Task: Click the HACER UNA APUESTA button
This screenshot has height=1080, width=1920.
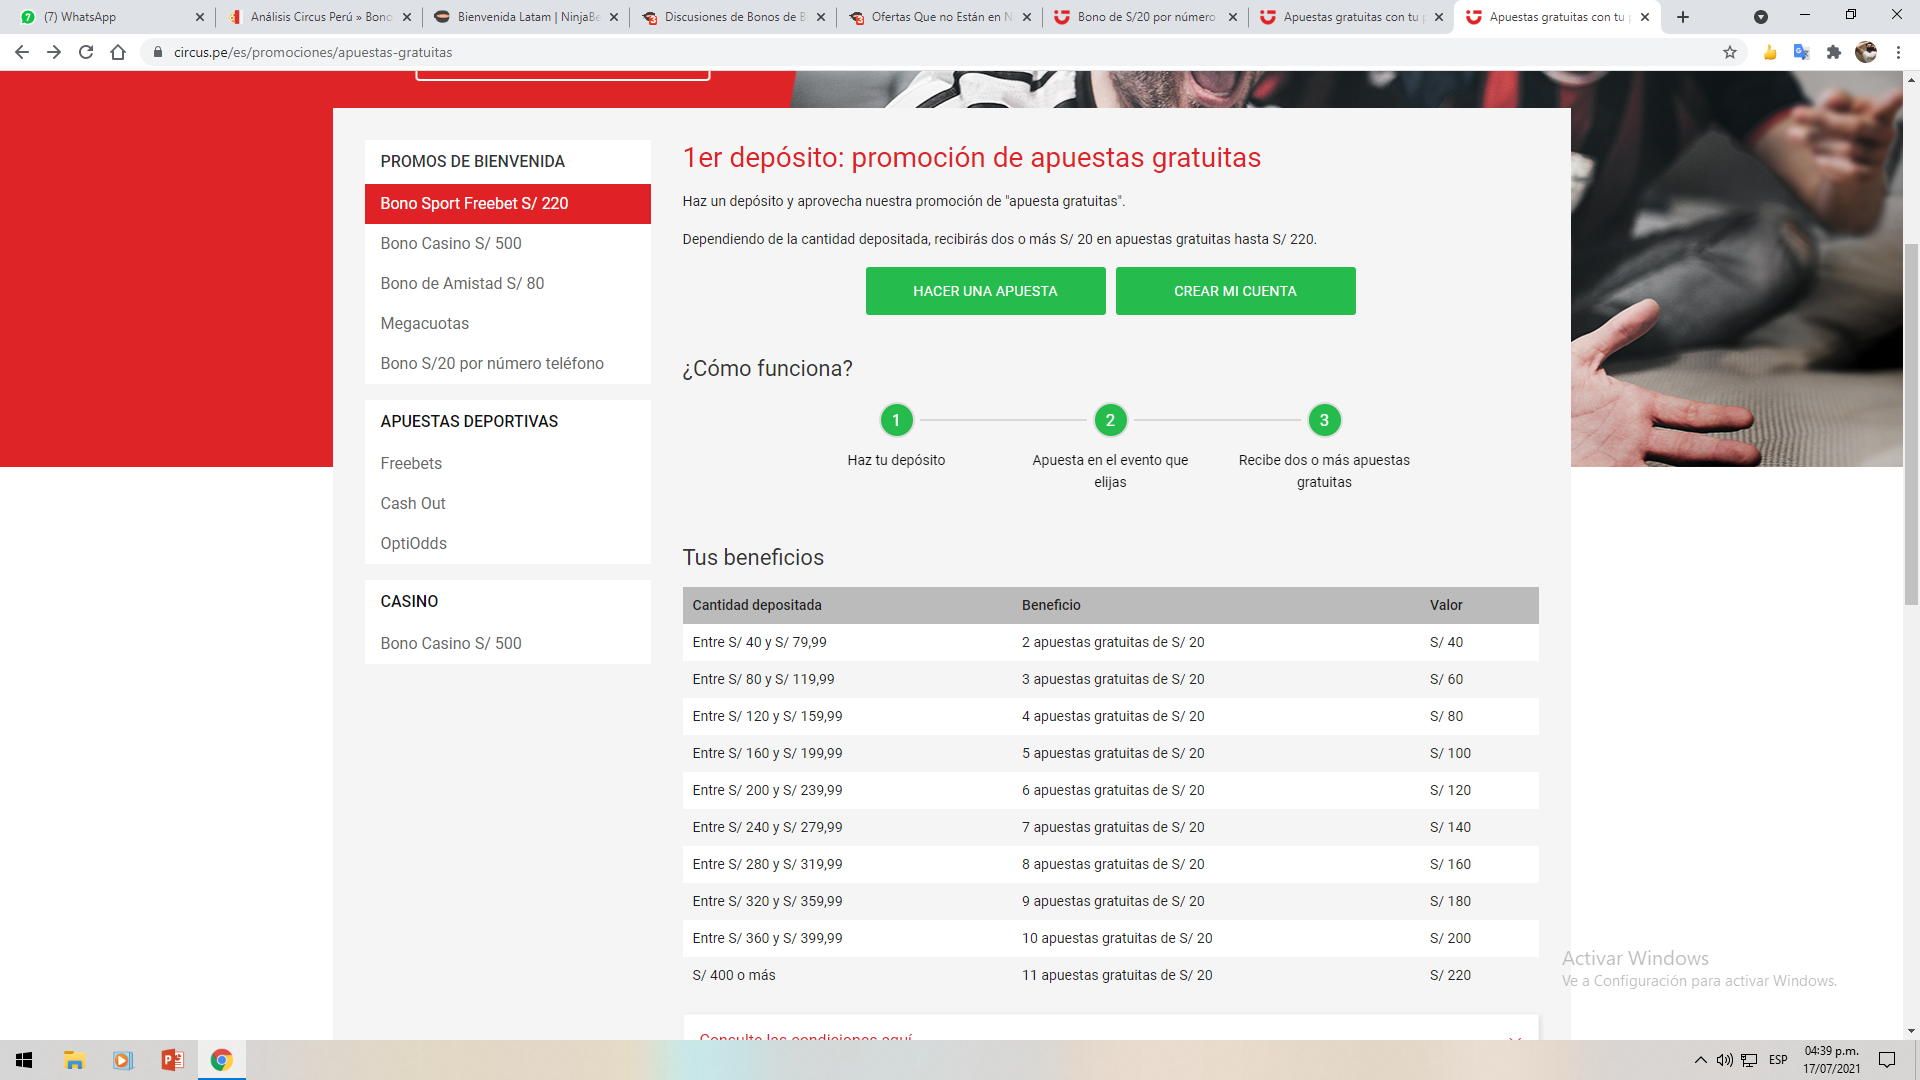Action: (x=985, y=291)
